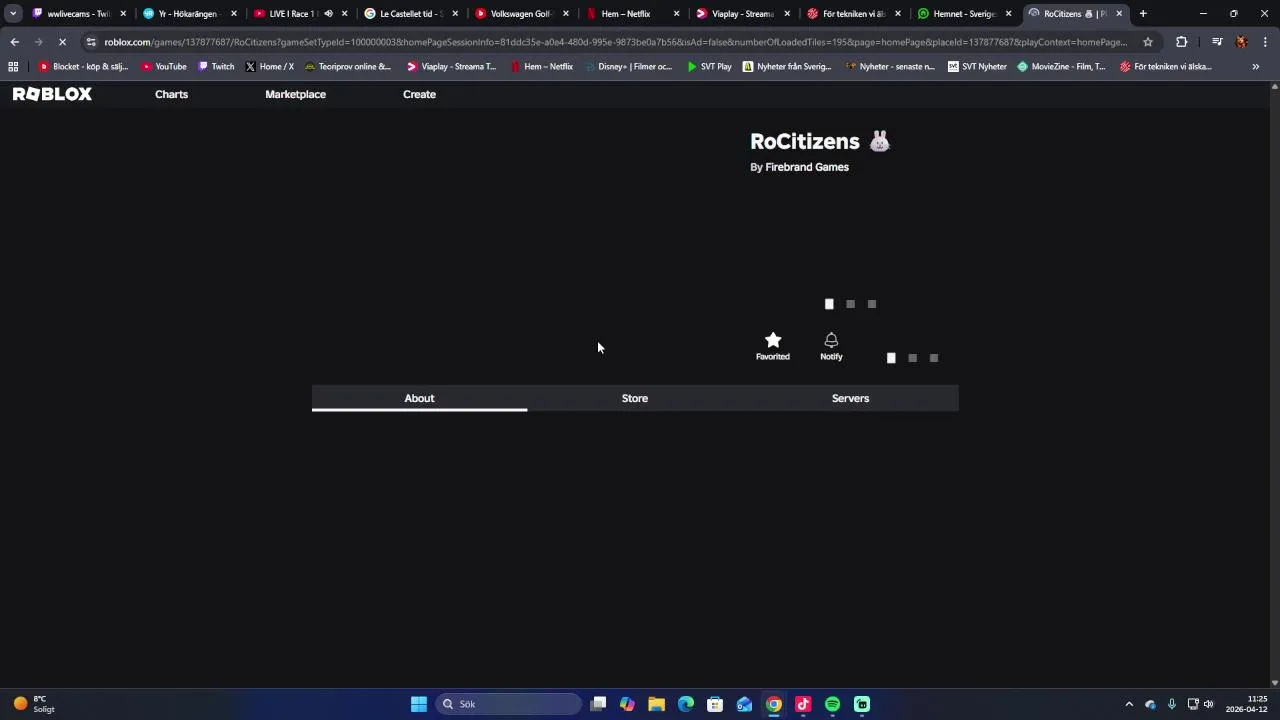The width and height of the screenshot is (1280, 720).
Task: Open the Chrome profile avatar
Action: [1241, 42]
